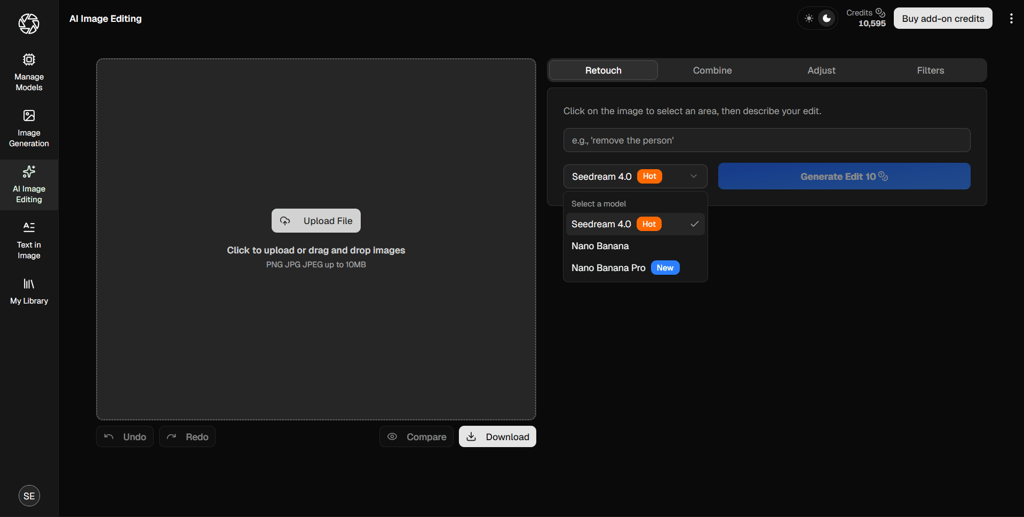This screenshot has height=517, width=1024.
Task: Click the Generate Edit 10 button
Action: coord(844,176)
